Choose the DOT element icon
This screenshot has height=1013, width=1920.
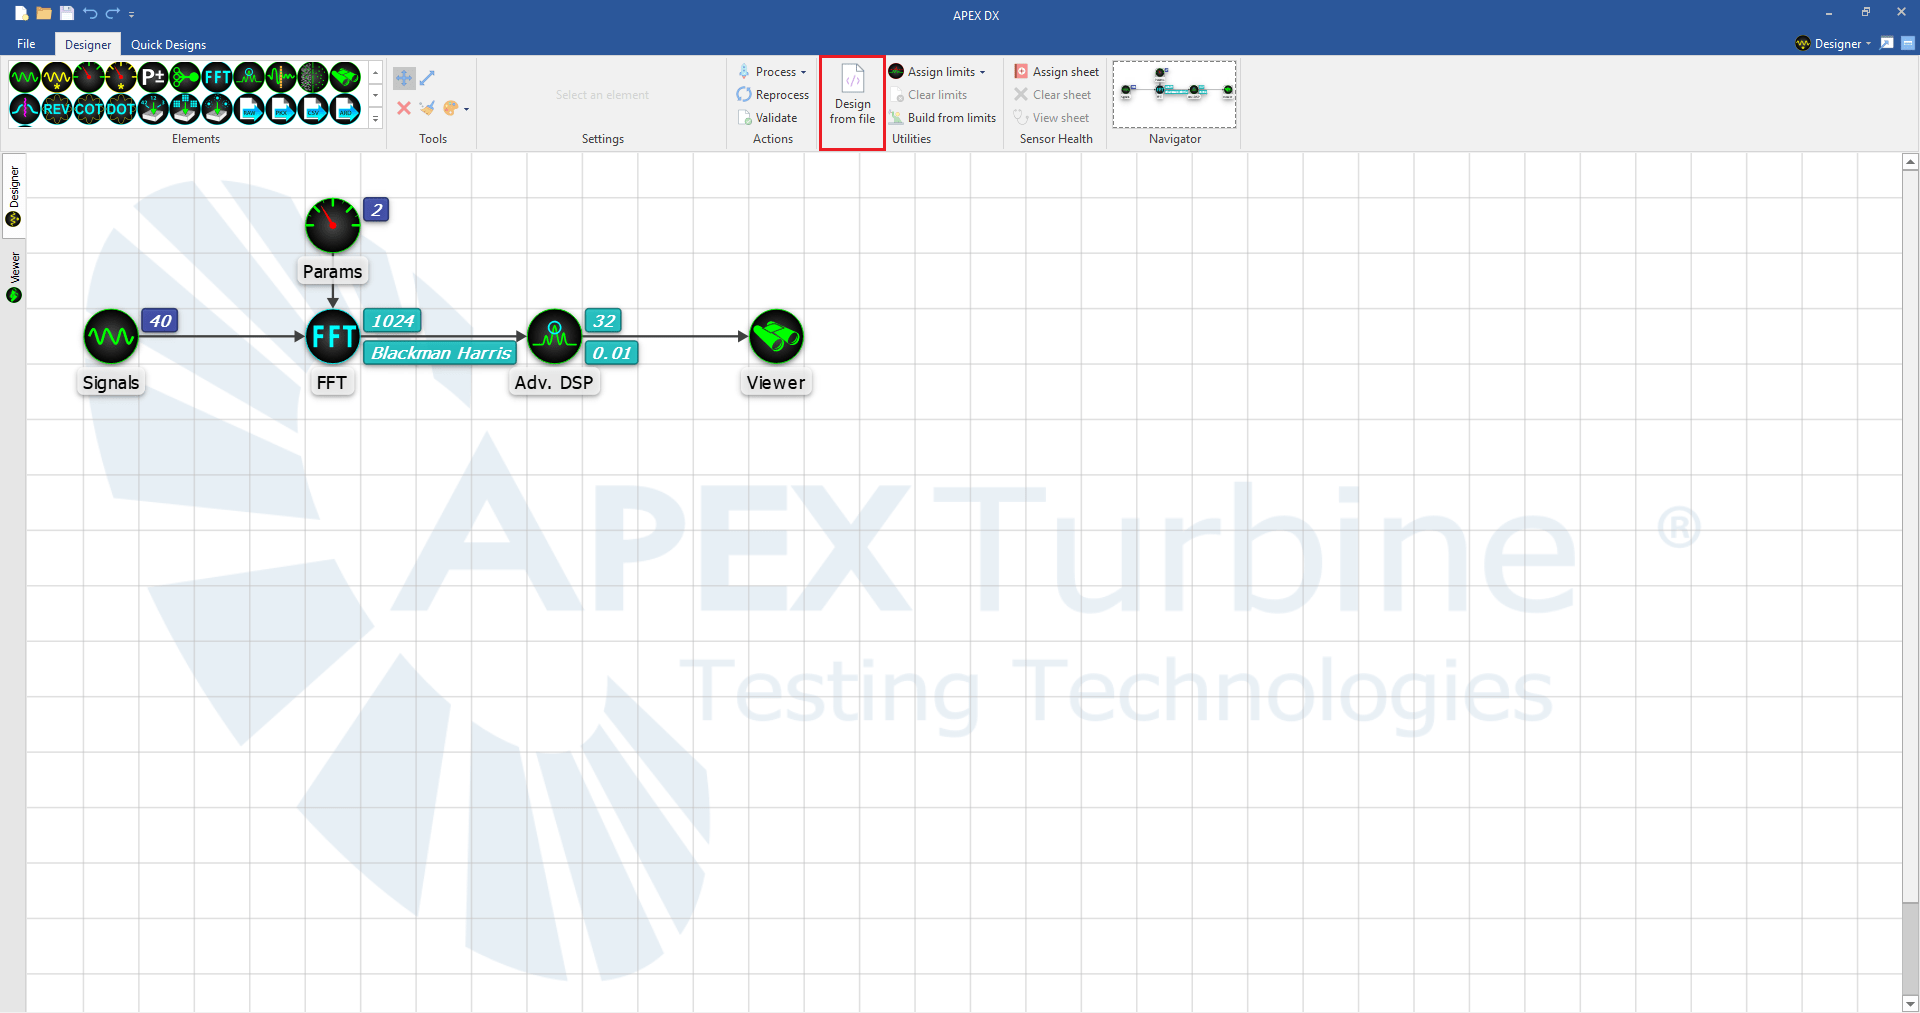tap(121, 109)
